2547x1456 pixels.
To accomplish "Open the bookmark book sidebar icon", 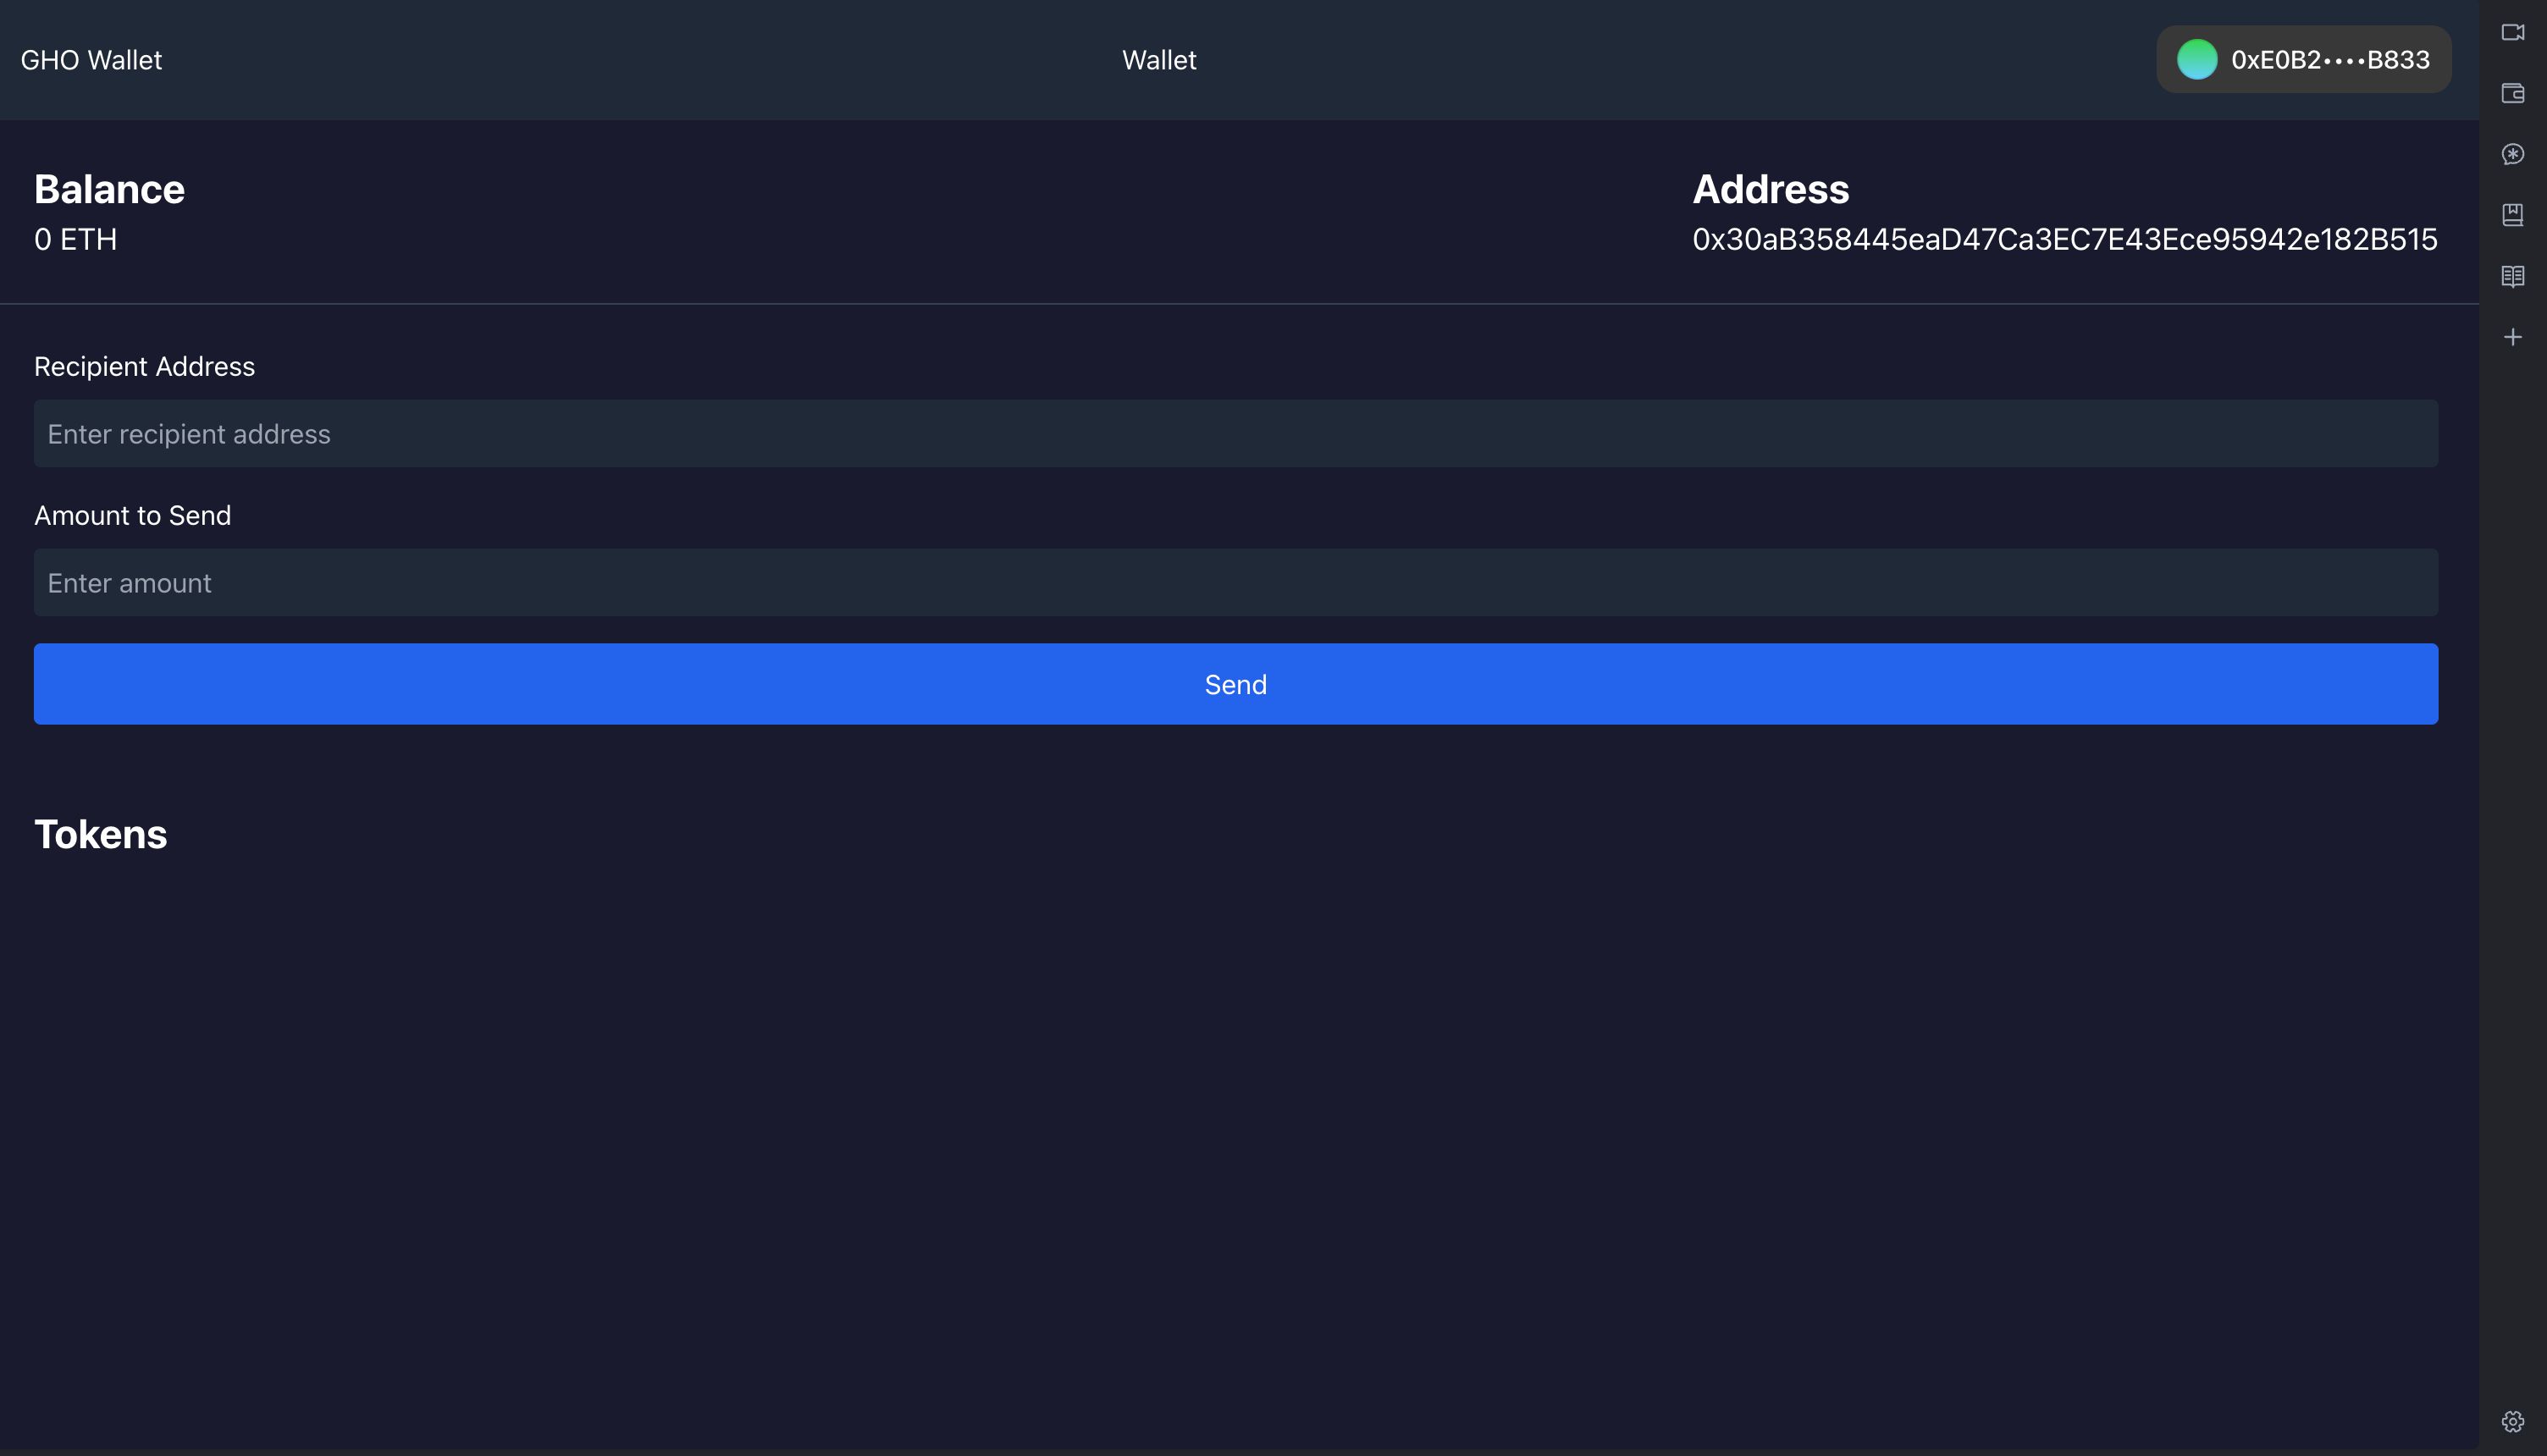I will coord(2512,215).
